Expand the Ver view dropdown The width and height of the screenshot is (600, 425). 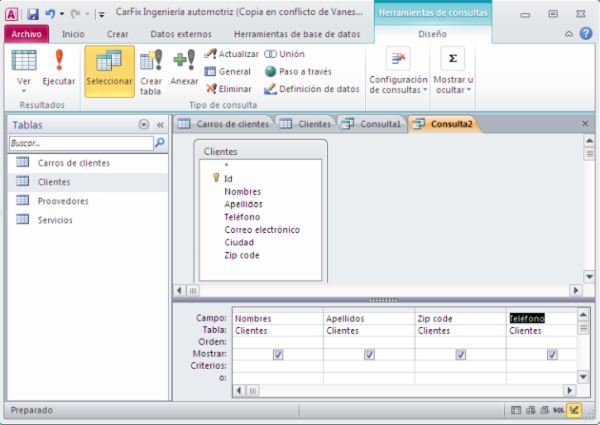click(24, 90)
